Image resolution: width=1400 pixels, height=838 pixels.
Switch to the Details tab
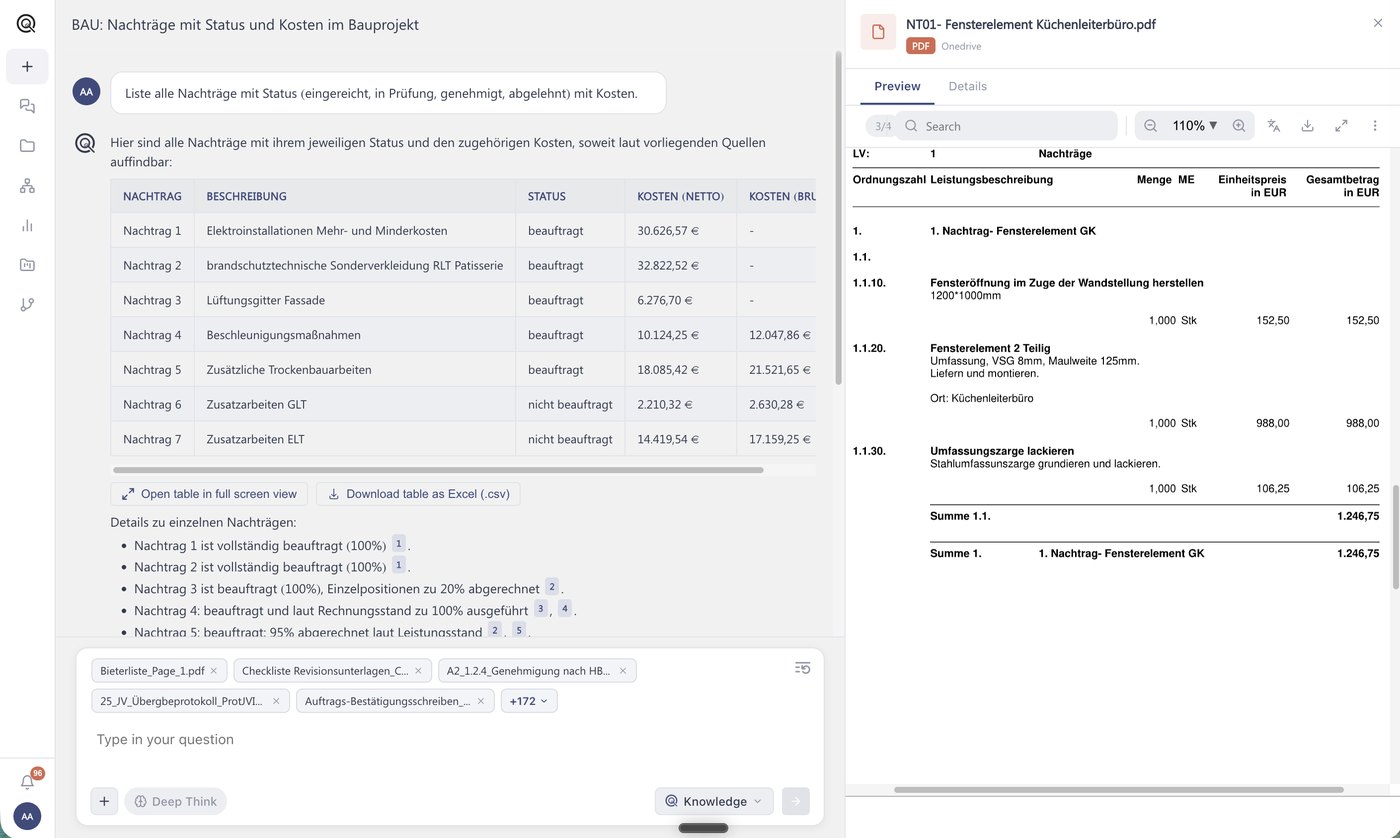(967, 86)
